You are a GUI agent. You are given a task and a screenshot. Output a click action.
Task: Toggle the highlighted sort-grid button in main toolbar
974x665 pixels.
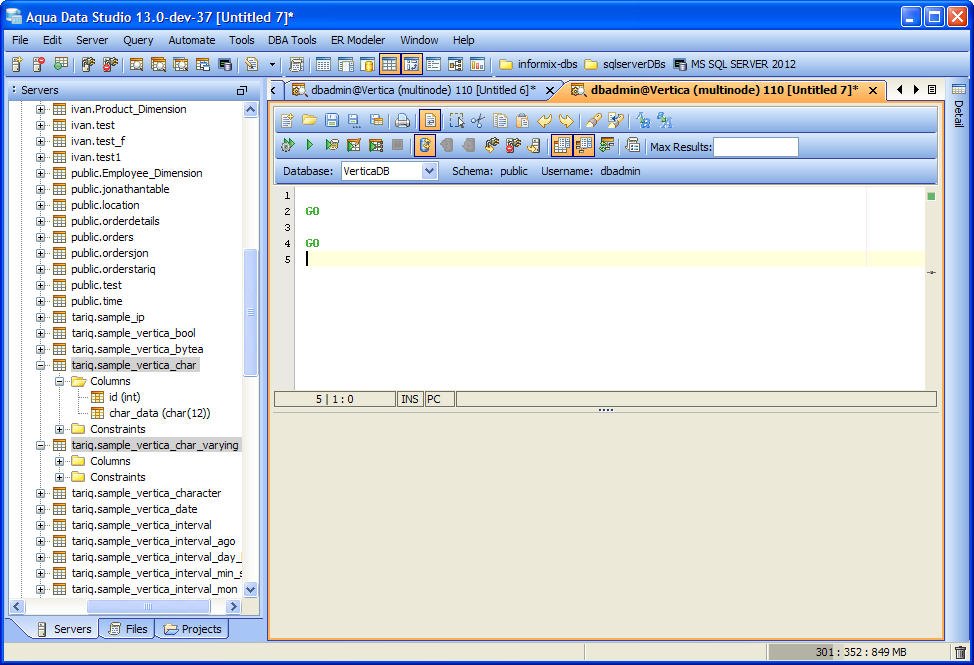tap(411, 64)
